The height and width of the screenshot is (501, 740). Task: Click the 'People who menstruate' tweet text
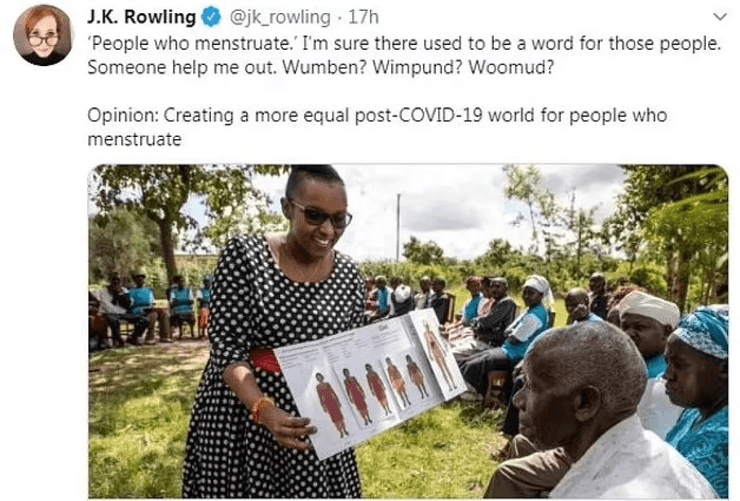click(404, 55)
